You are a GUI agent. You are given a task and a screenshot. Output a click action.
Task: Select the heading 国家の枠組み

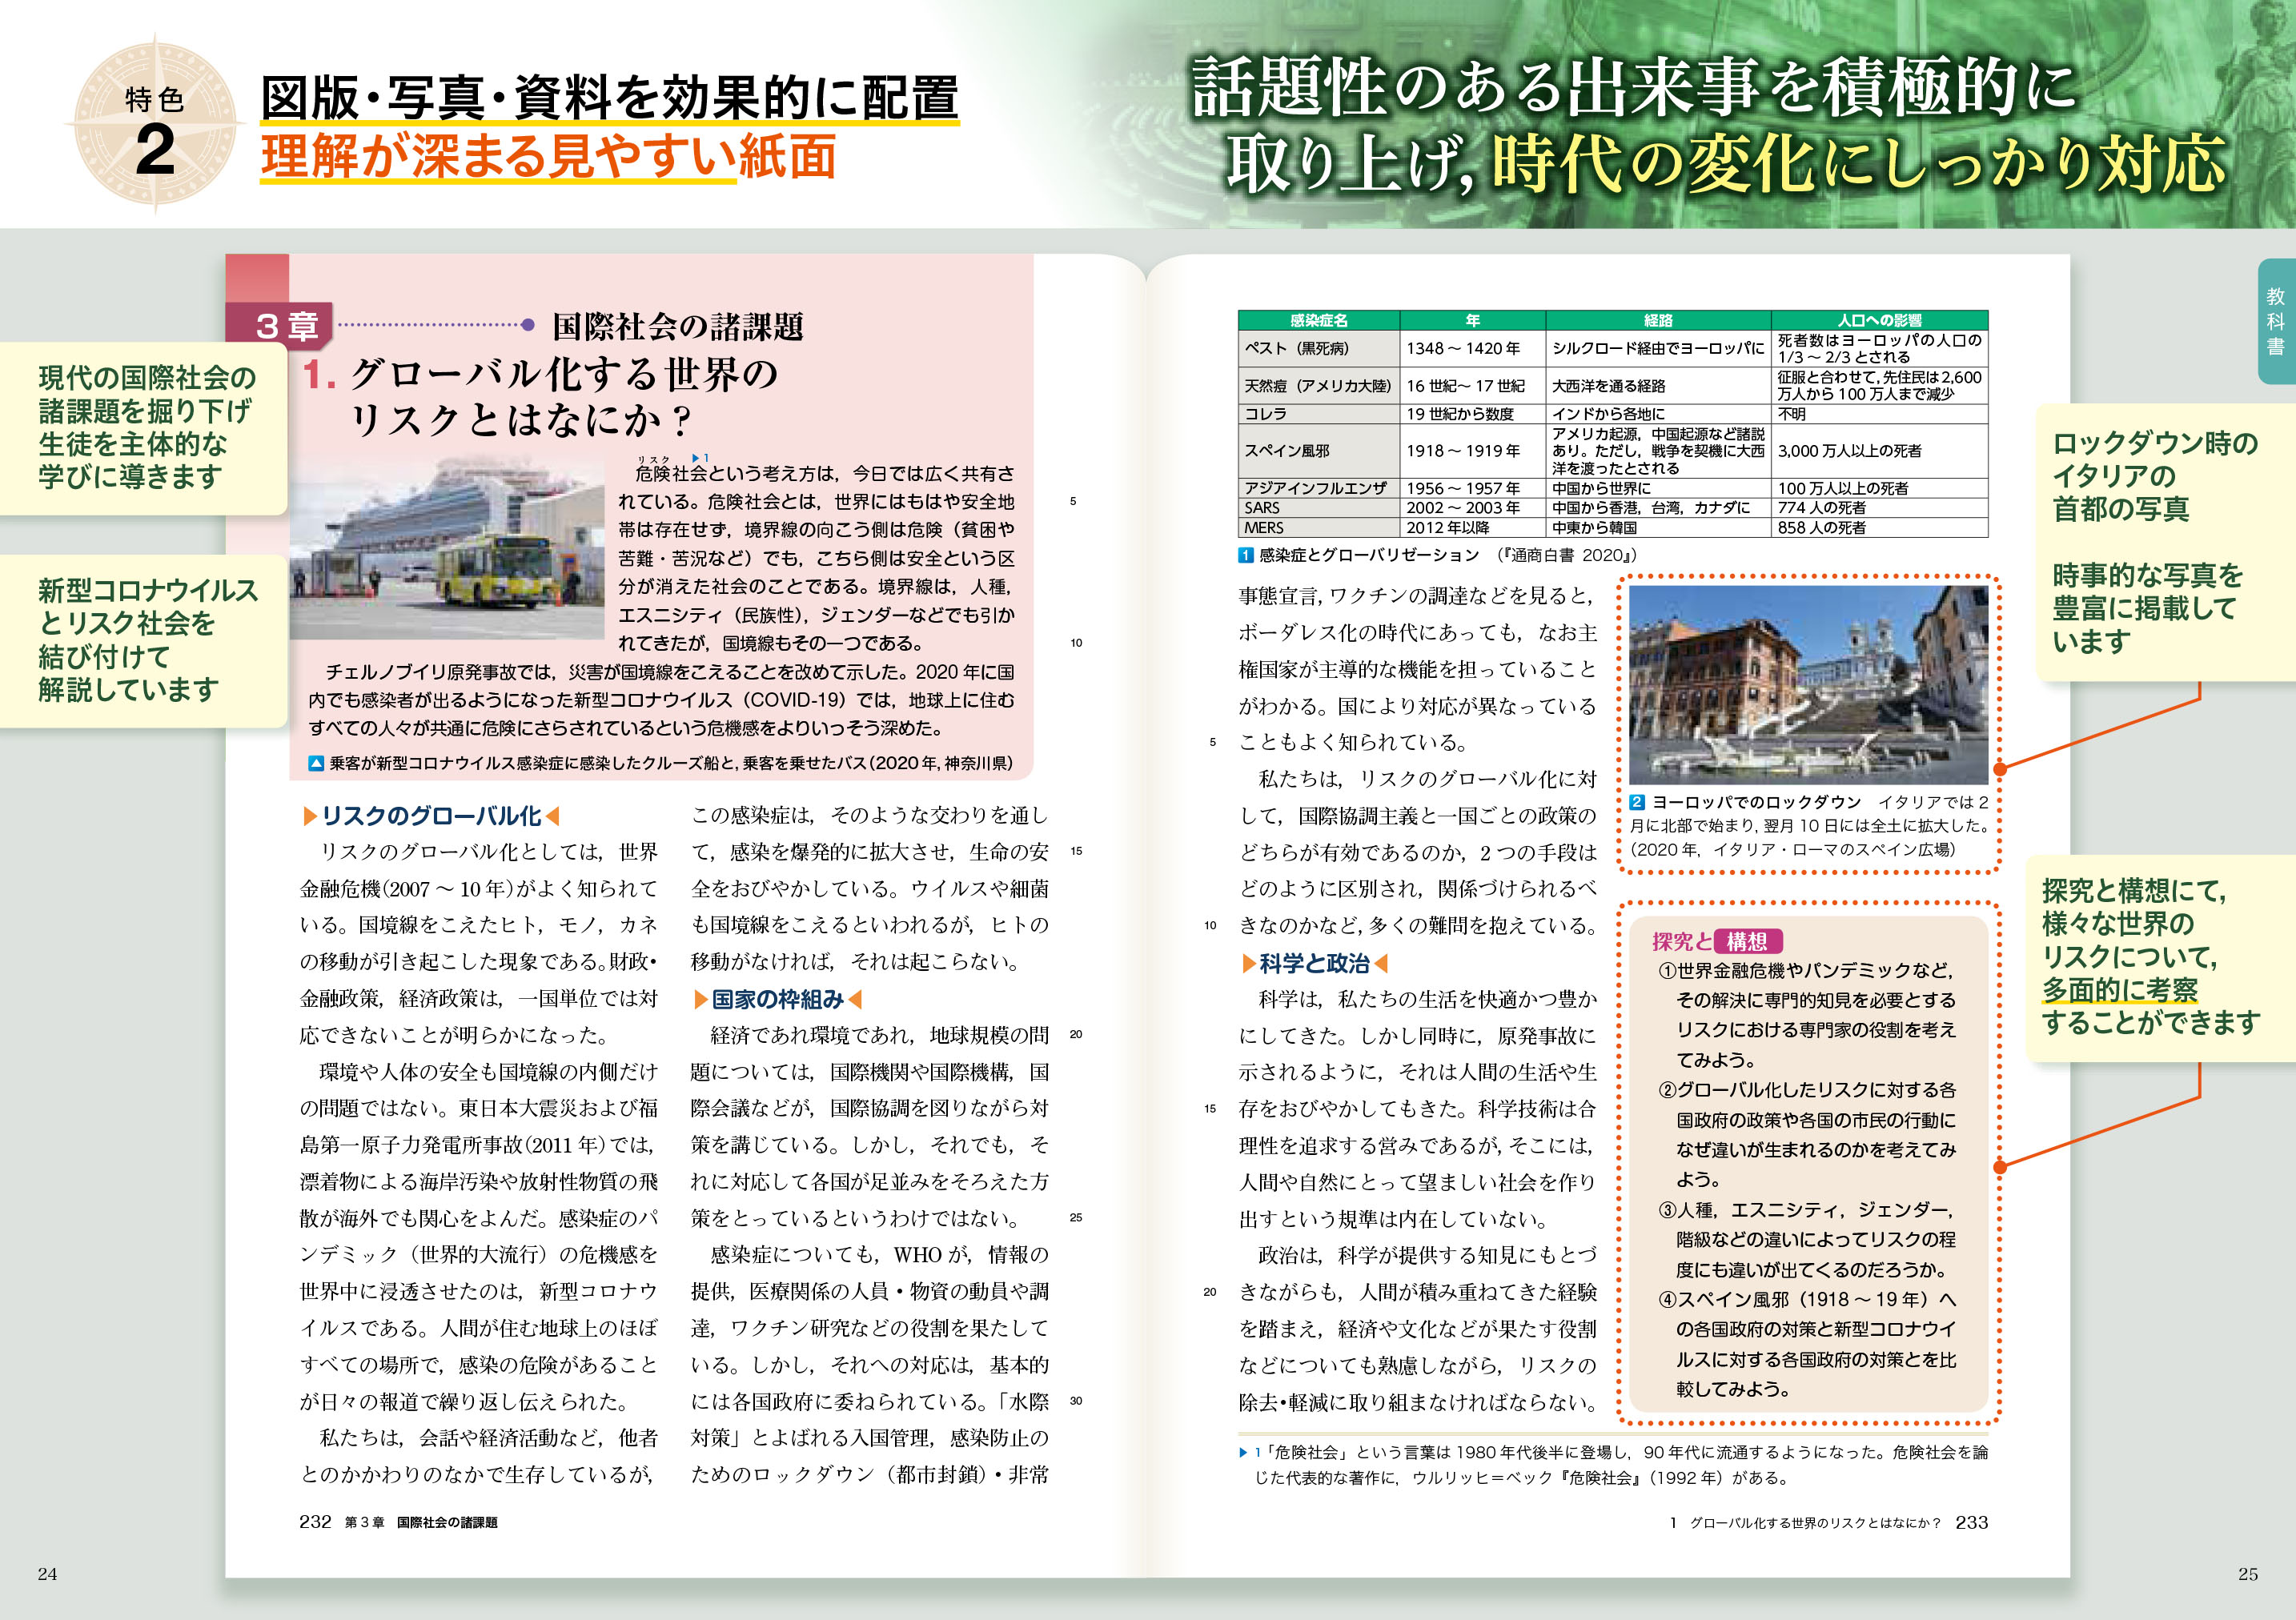(x=777, y=999)
